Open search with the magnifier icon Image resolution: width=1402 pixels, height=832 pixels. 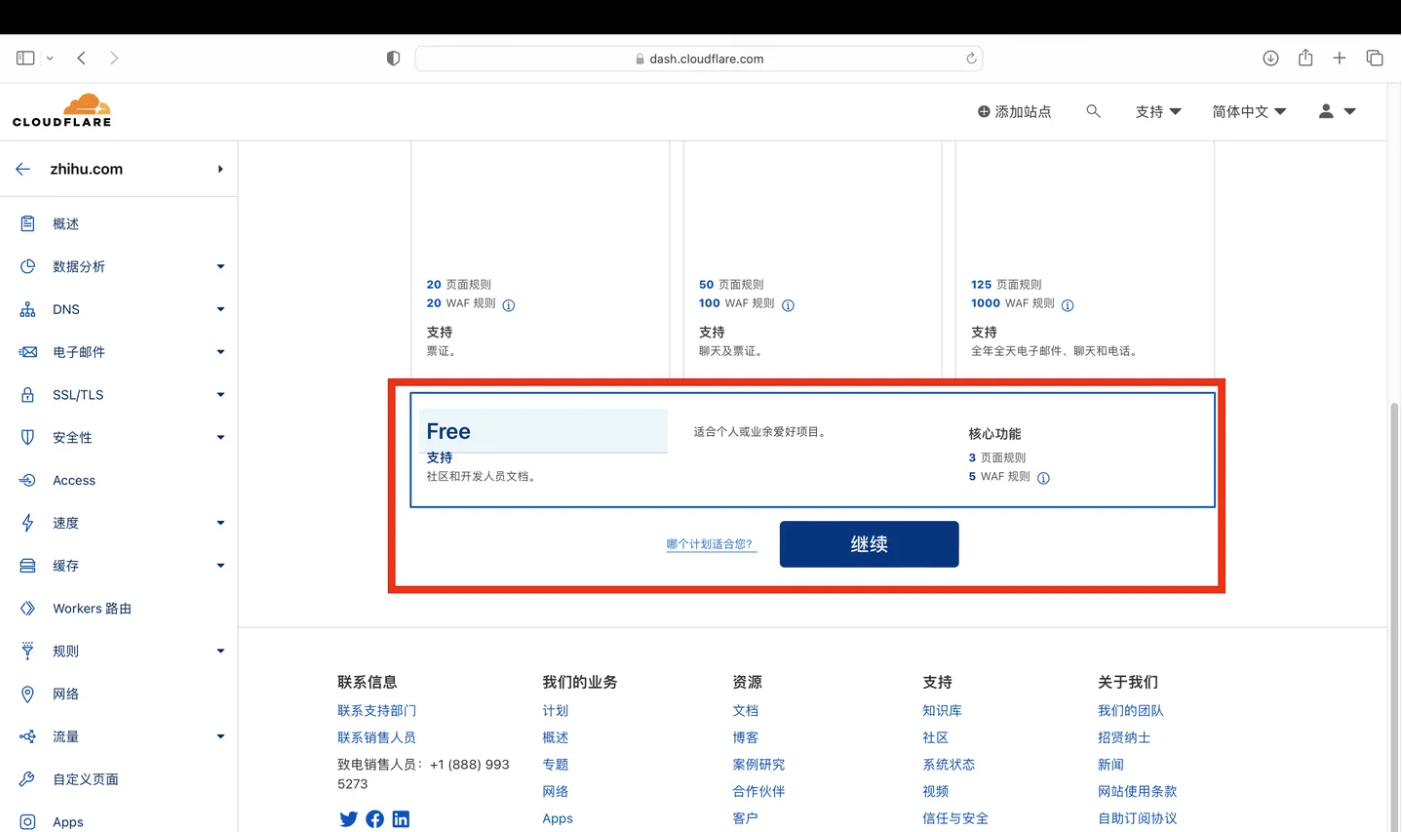[x=1093, y=112]
